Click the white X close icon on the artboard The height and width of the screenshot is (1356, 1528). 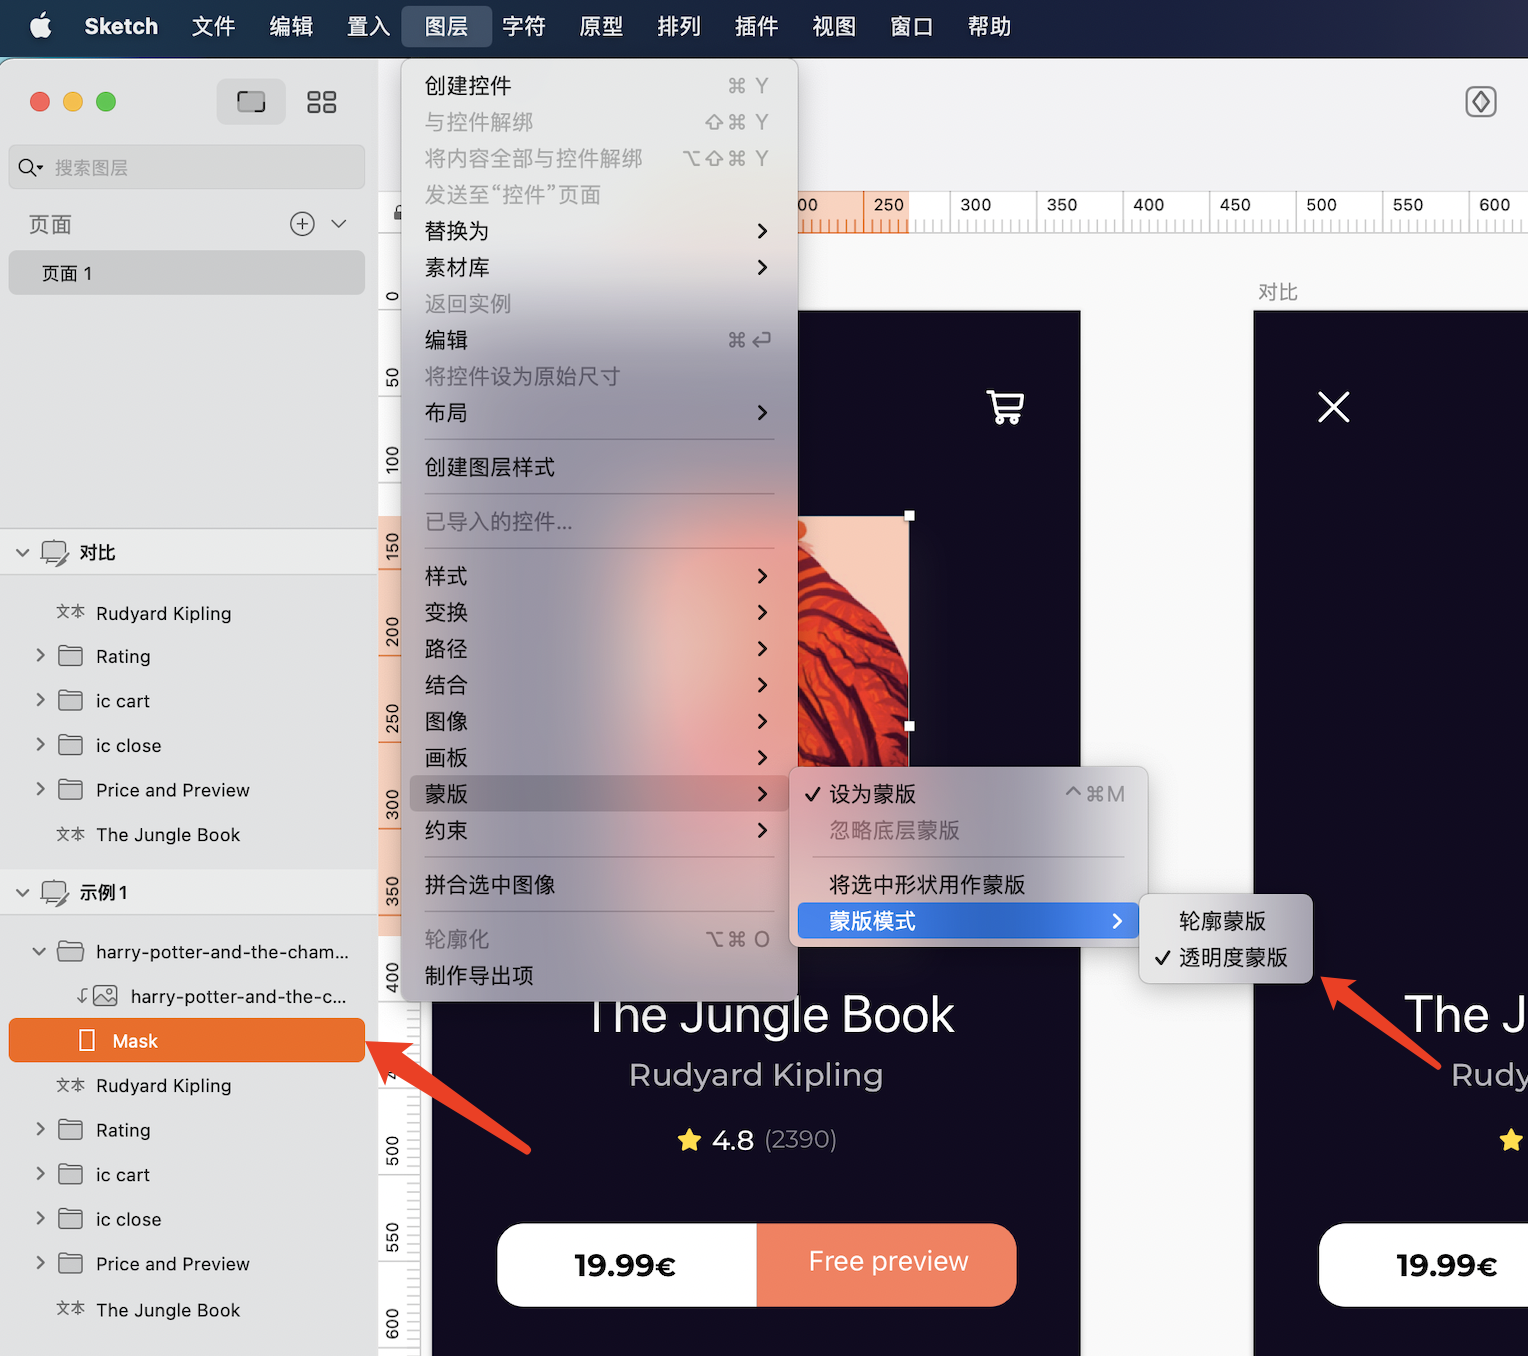pos(1333,407)
